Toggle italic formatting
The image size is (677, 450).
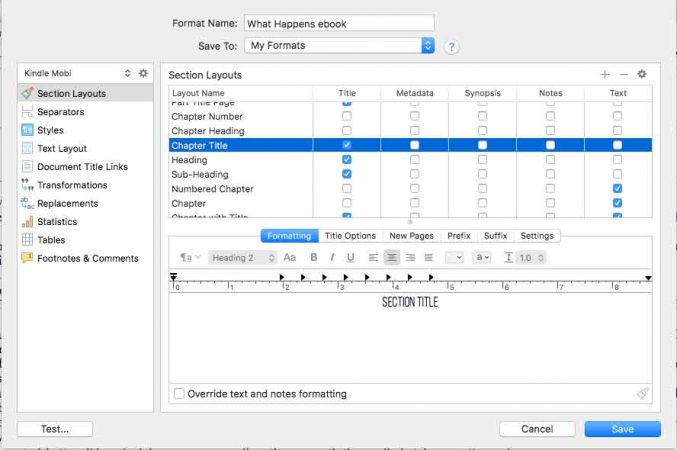(332, 257)
